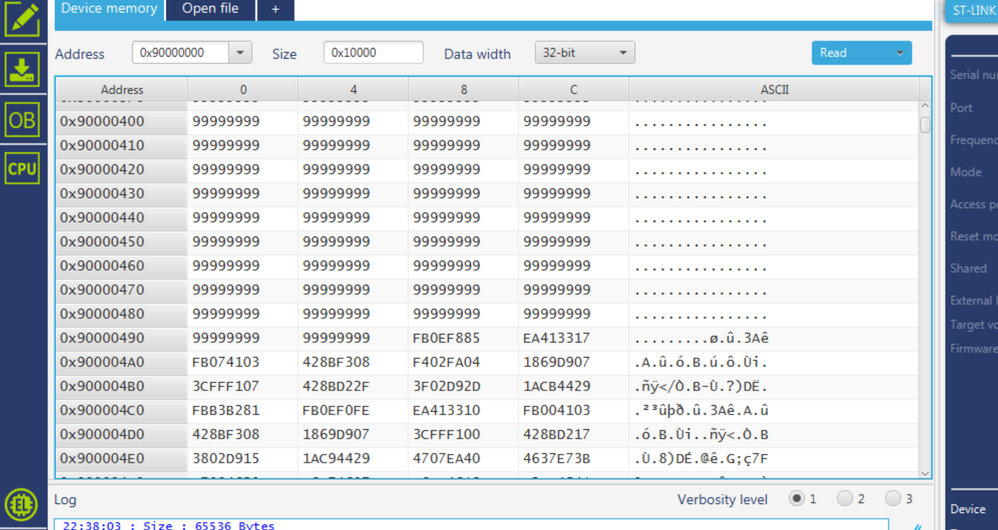Expand the Address combo box arrow
Image resolution: width=998 pixels, height=530 pixels.
(x=240, y=53)
